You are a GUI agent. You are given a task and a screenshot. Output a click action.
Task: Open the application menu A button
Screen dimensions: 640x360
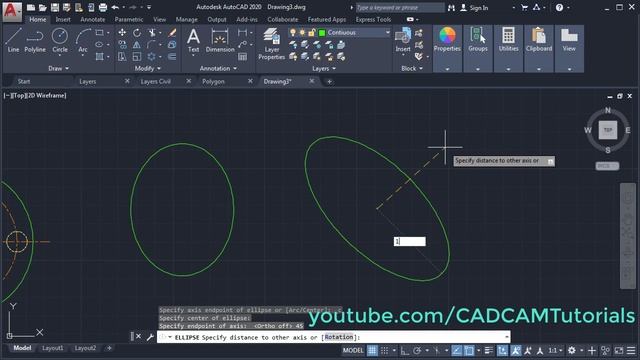[12, 11]
